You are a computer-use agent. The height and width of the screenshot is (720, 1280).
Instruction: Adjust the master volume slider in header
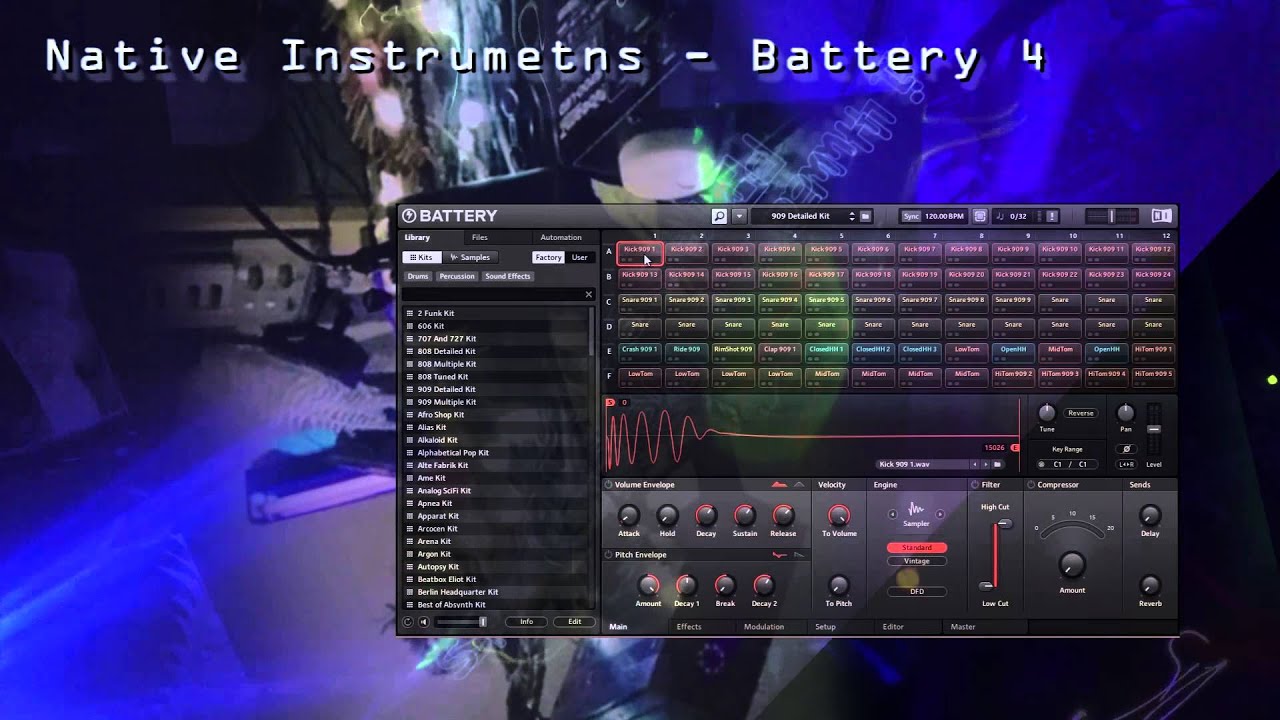(1112, 216)
